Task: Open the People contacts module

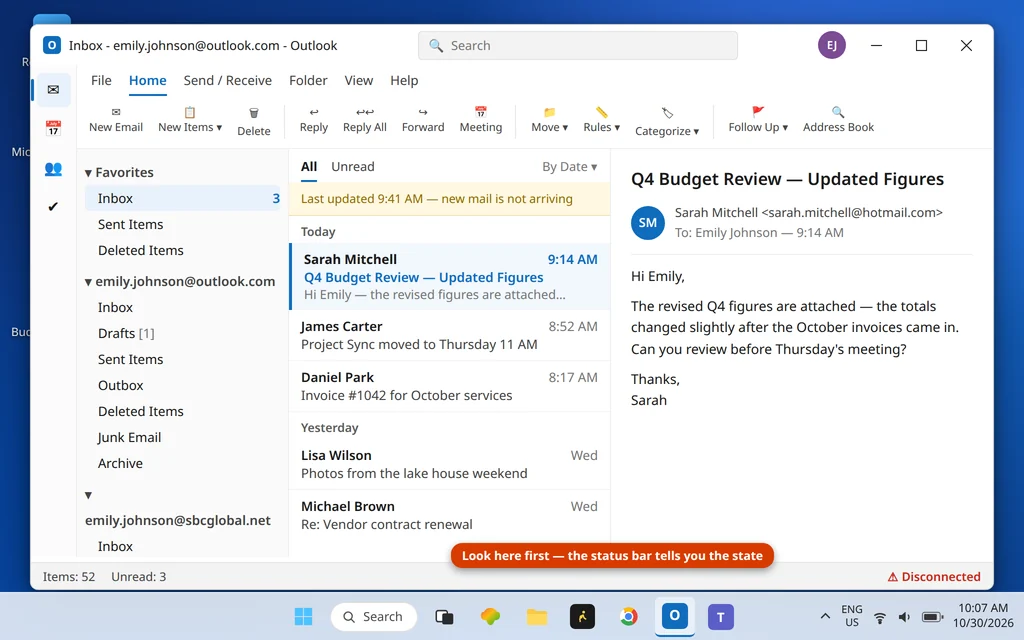Action: [x=54, y=168]
